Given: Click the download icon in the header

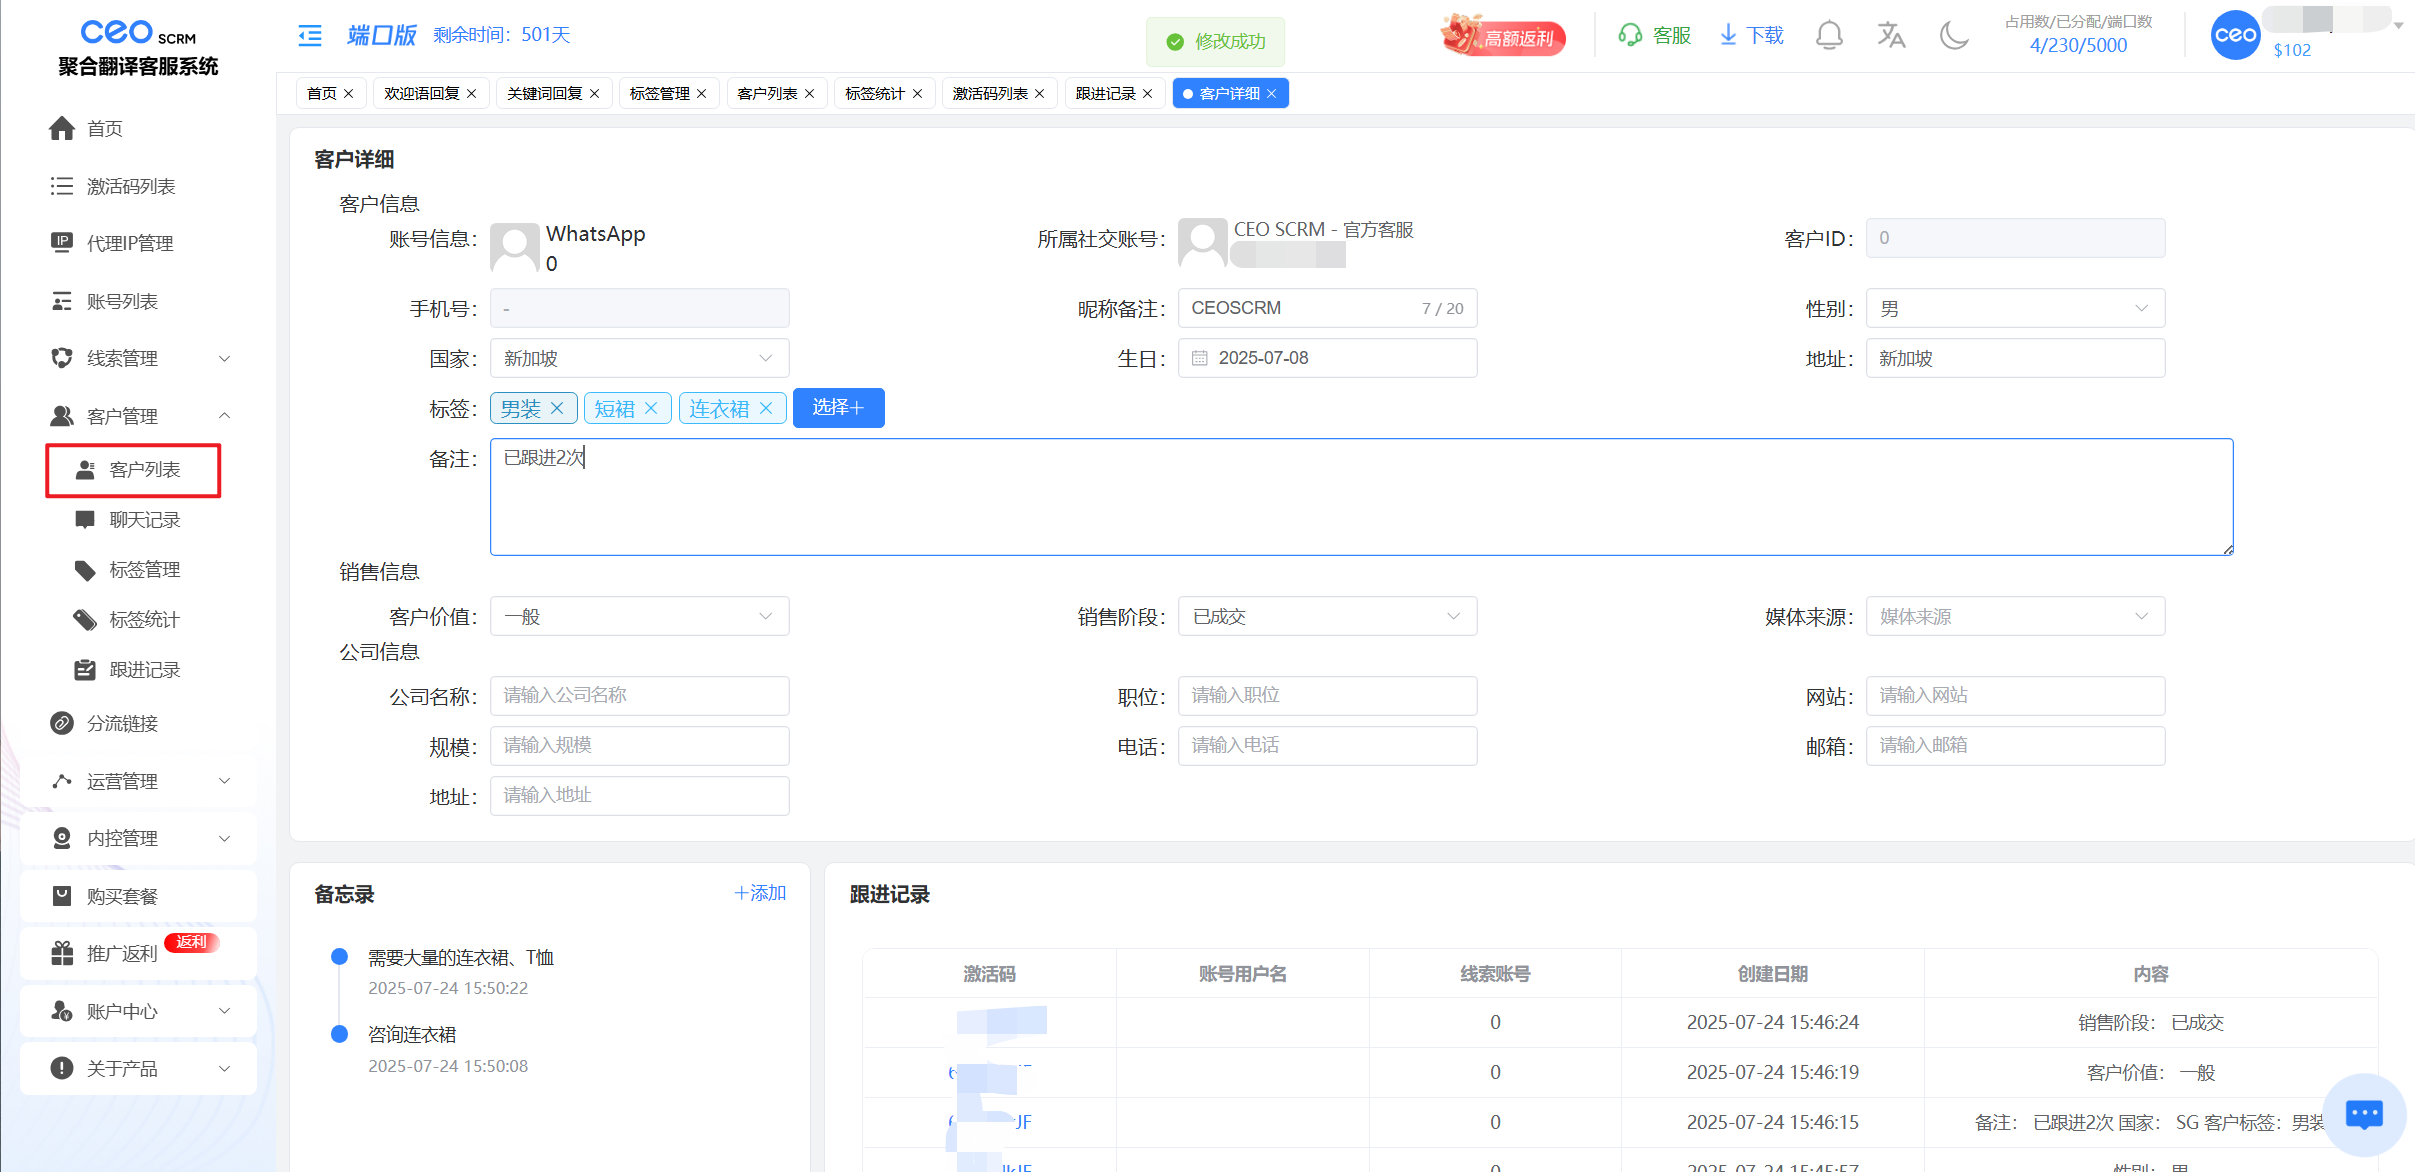Looking at the screenshot, I should [x=1728, y=36].
